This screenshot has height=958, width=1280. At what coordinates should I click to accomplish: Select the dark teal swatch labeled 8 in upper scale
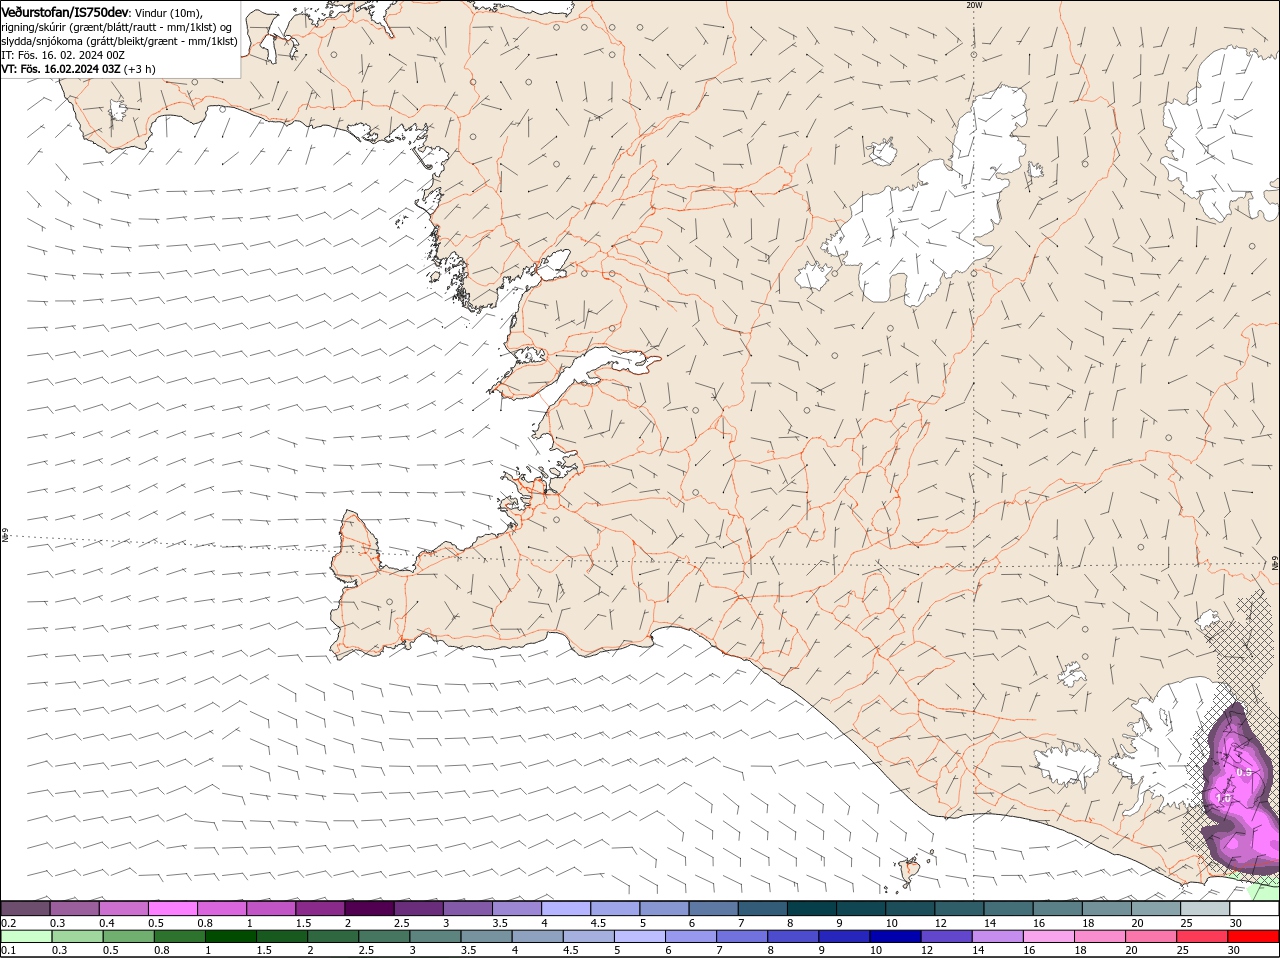[x=812, y=908]
